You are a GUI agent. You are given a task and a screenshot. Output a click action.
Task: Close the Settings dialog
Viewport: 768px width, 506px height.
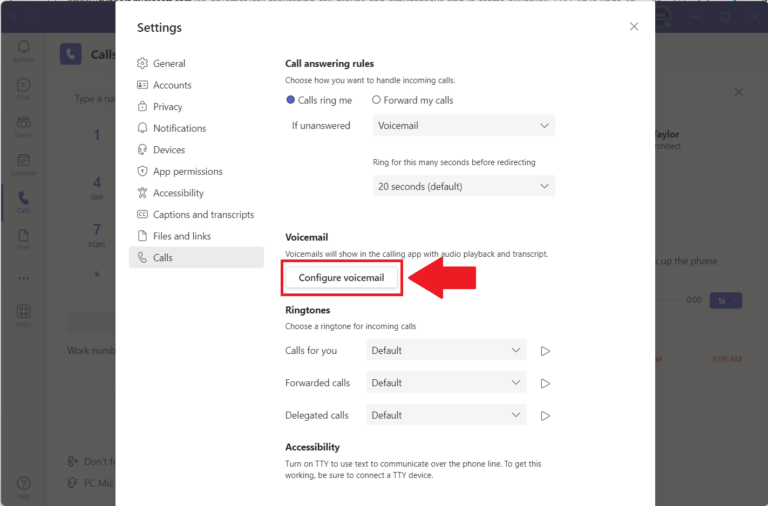pyautogui.click(x=634, y=26)
